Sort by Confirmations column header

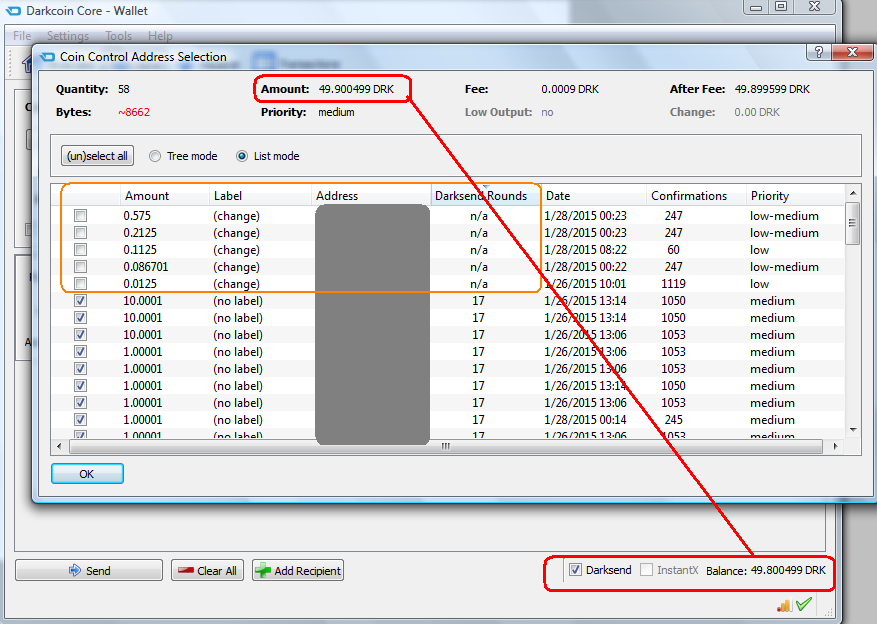point(696,196)
